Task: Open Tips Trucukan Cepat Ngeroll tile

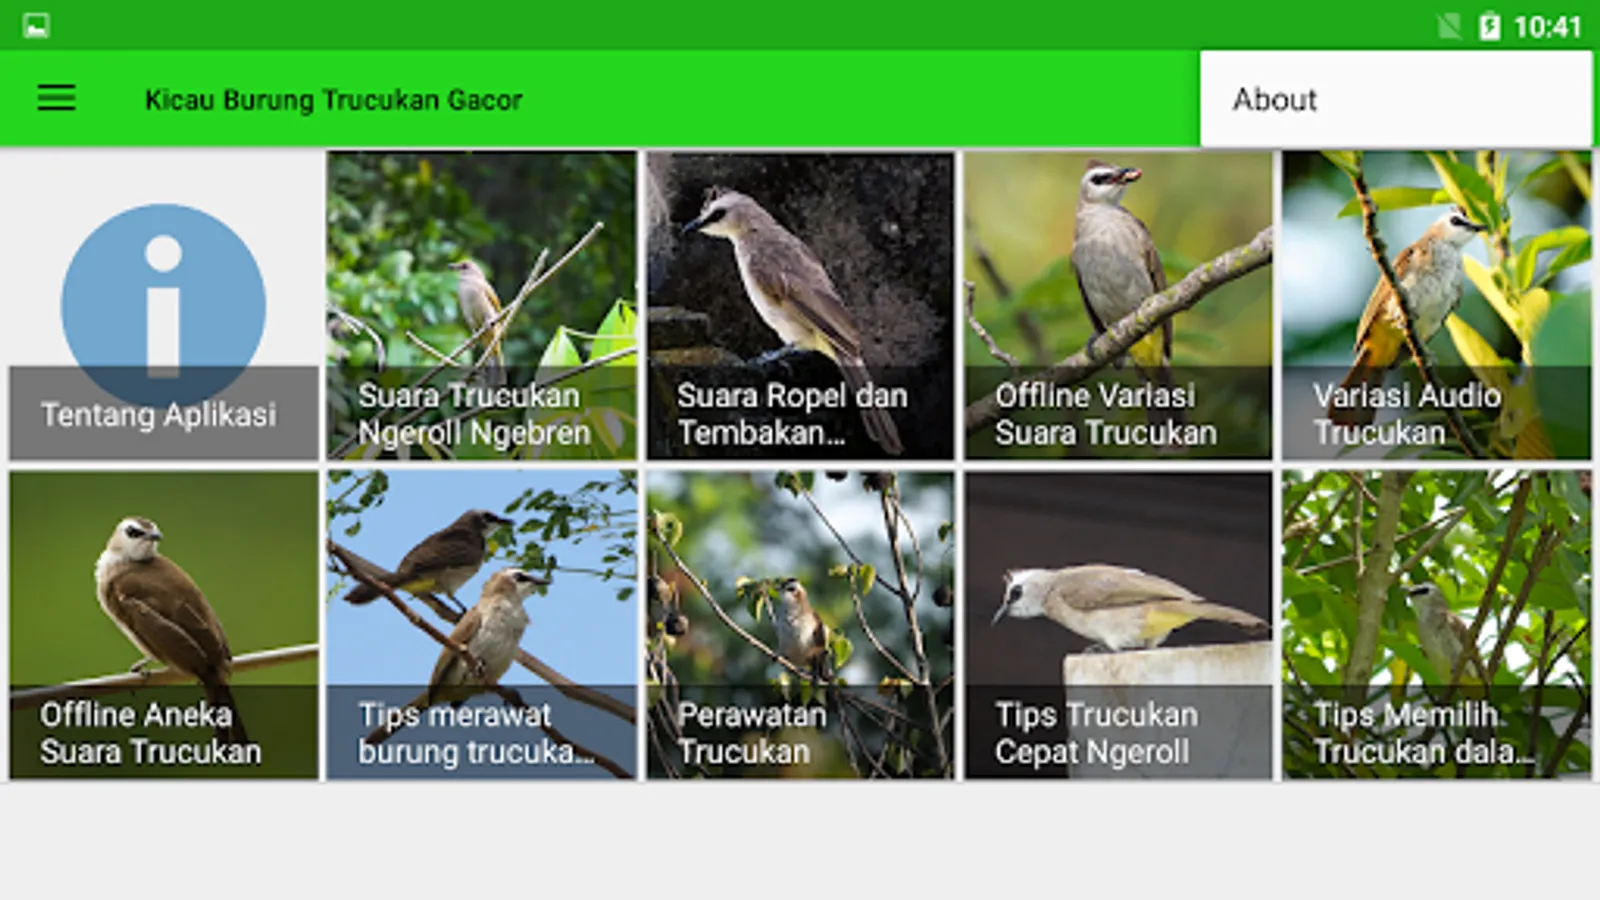Action: [1118, 625]
